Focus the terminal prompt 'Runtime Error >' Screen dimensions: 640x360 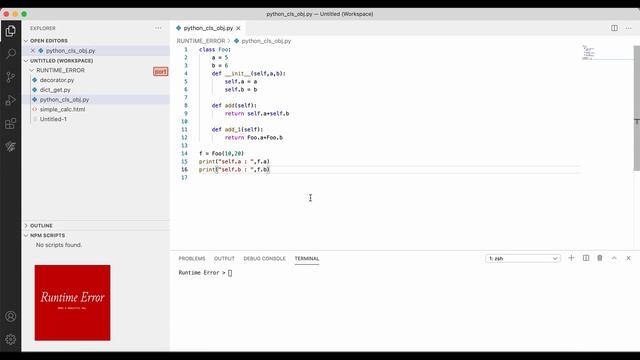coord(202,273)
